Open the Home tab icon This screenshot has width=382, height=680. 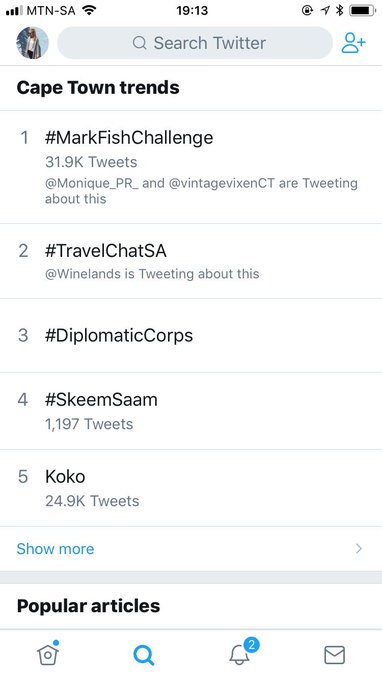48,654
